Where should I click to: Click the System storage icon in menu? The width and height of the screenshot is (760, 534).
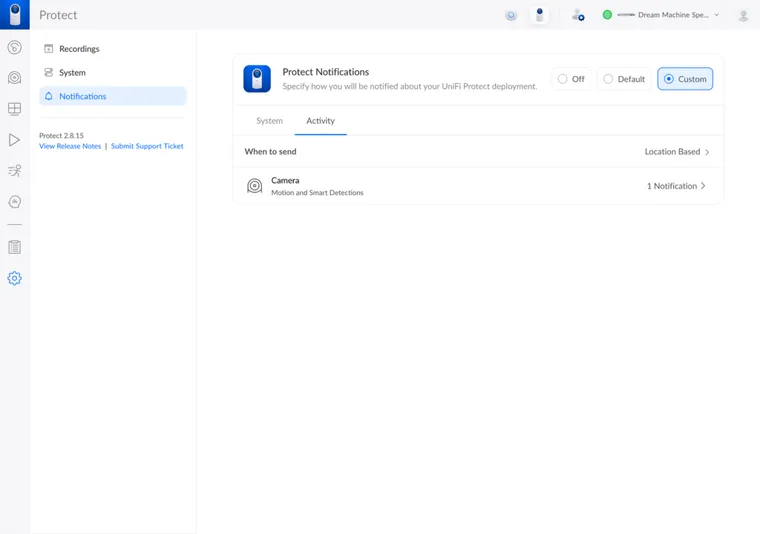pyautogui.click(x=48, y=72)
